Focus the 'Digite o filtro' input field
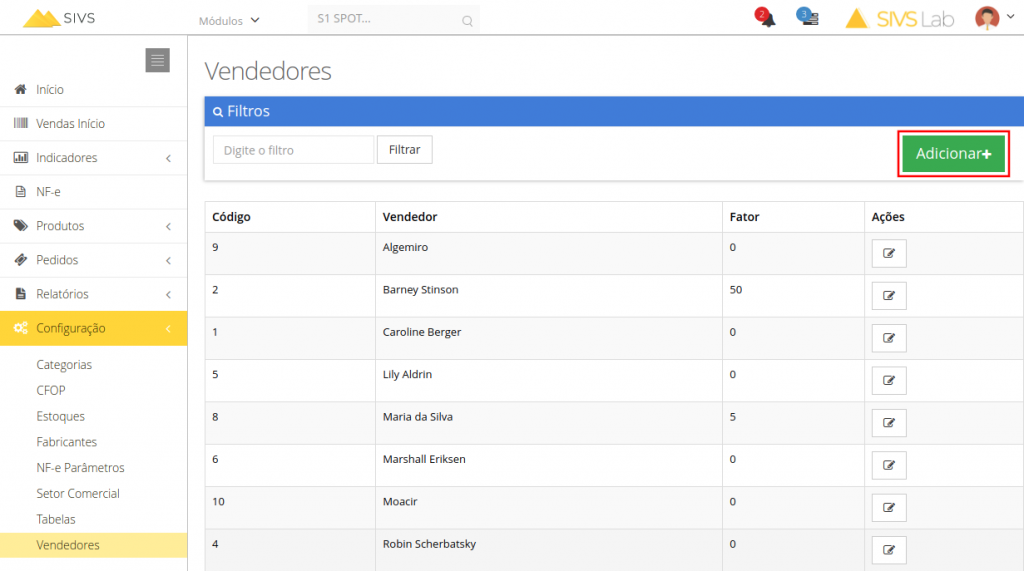The image size is (1024, 571). coord(293,150)
